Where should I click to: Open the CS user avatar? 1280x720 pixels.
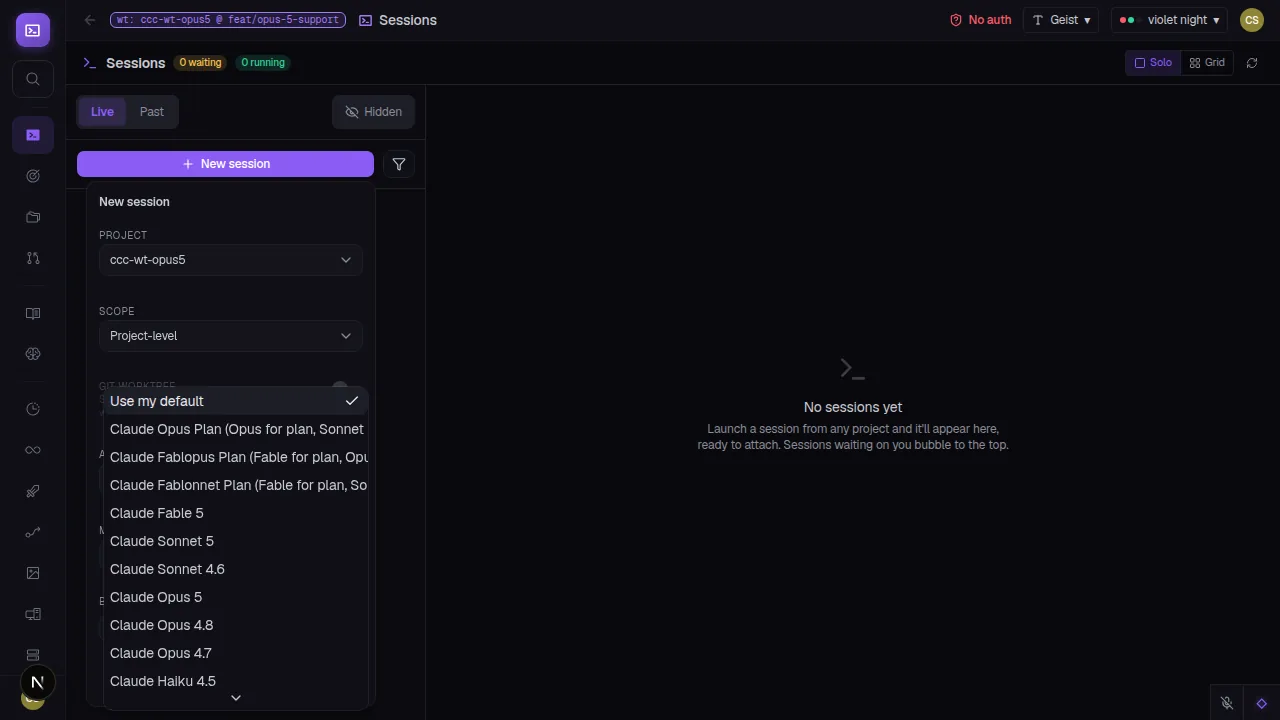point(1252,20)
